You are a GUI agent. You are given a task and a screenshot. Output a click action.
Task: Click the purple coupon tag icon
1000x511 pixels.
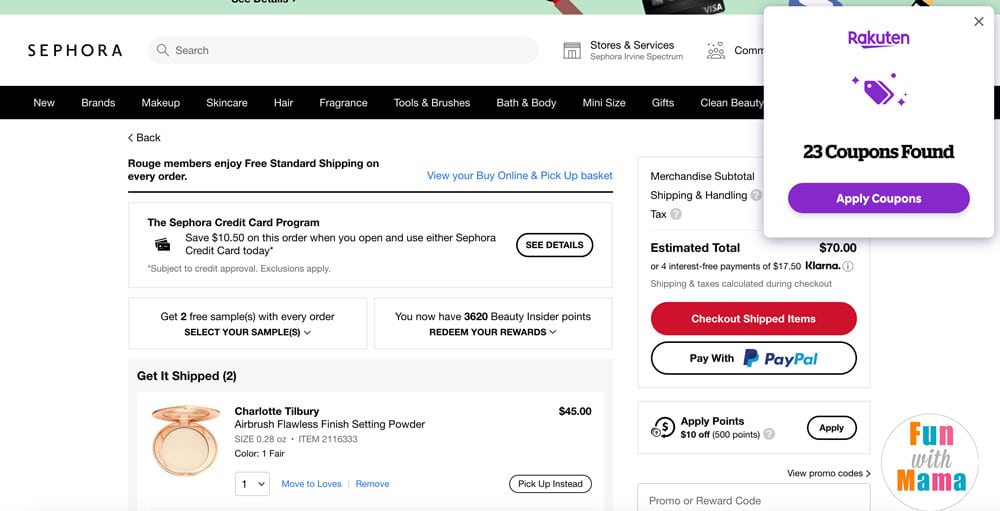pos(879,91)
